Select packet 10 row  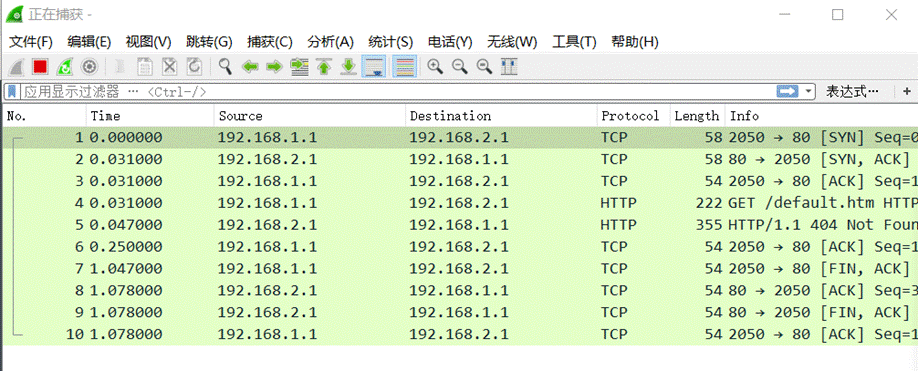pos(461,334)
